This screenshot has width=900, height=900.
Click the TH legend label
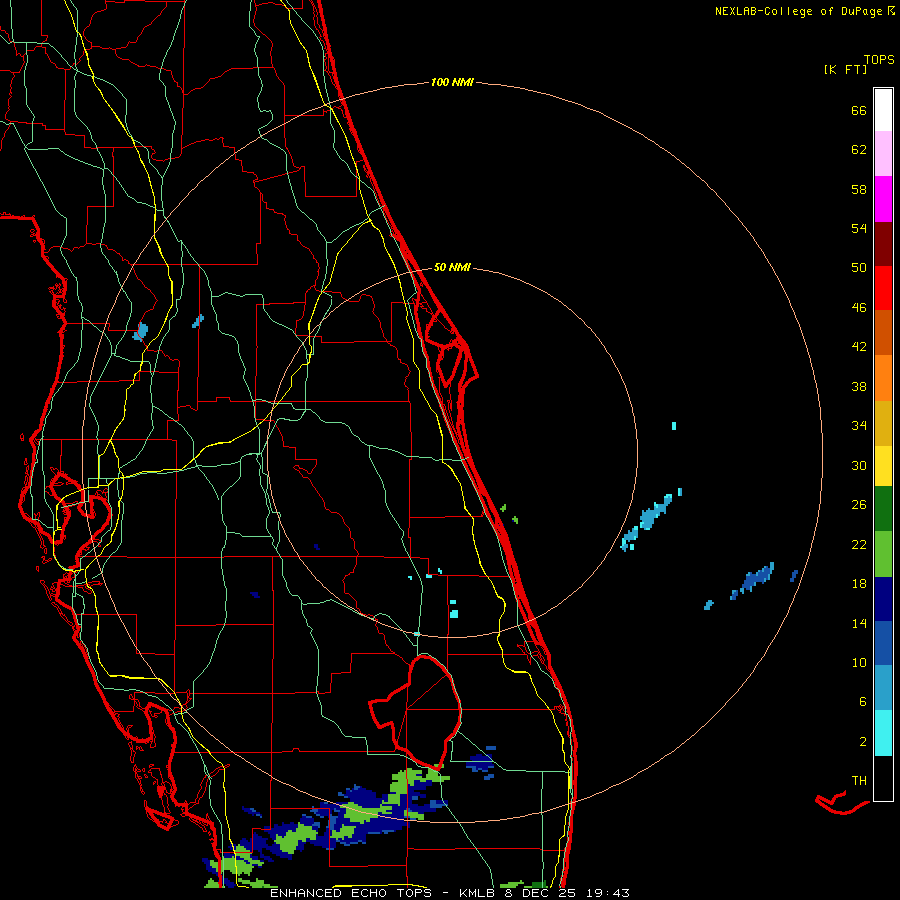coord(859,781)
